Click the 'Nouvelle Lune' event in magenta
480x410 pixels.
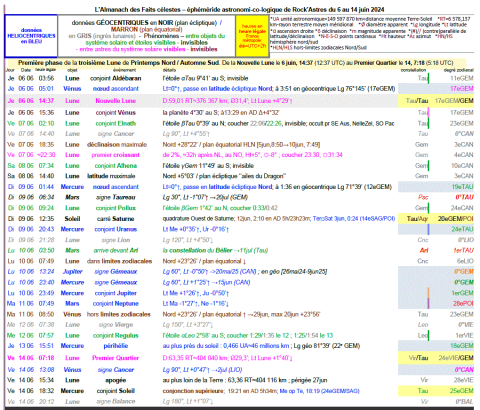(x=116, y=101)
